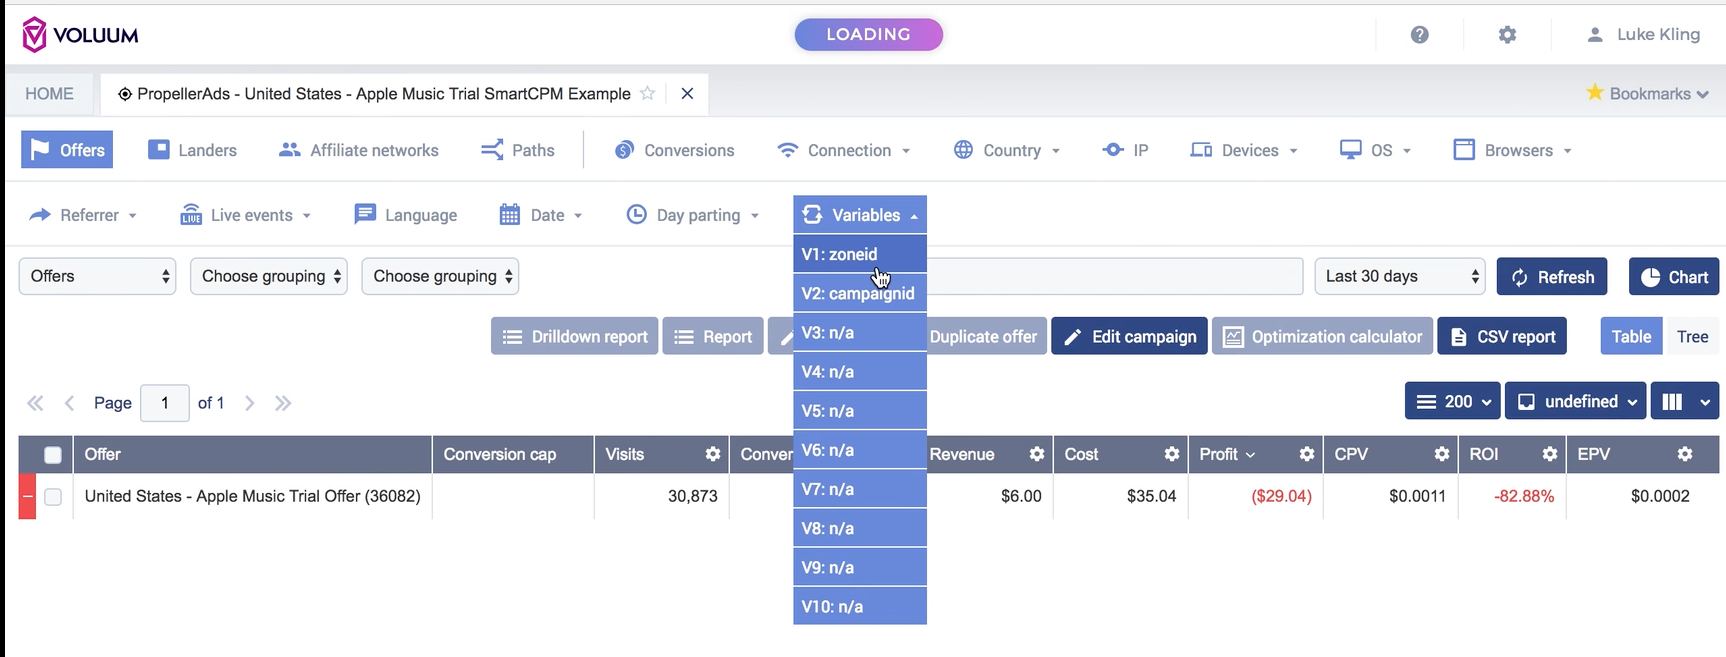Star the campaign tab as bookmark
Screen dimensions: 1726x657
[x=648, y=93]
